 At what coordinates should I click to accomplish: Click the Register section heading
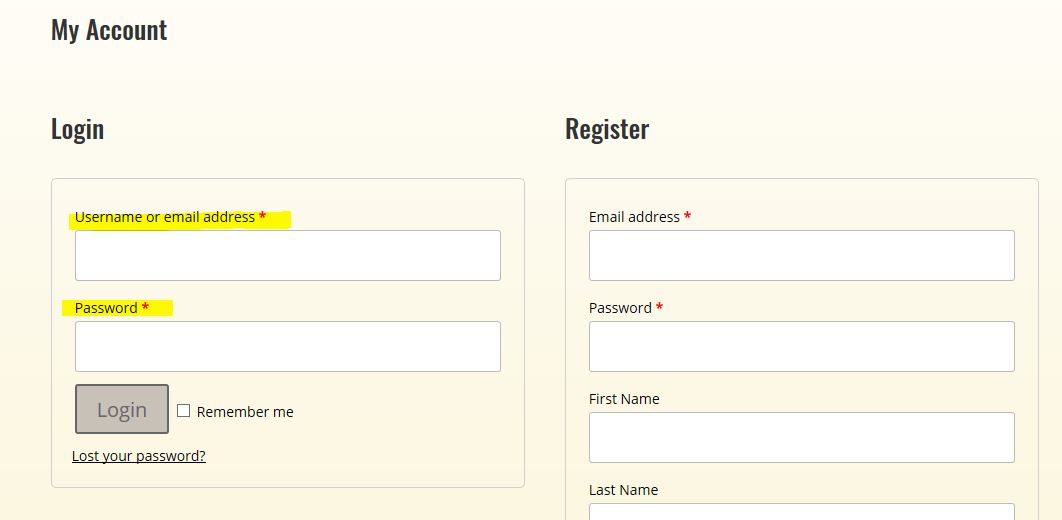[x=607, y=129]
